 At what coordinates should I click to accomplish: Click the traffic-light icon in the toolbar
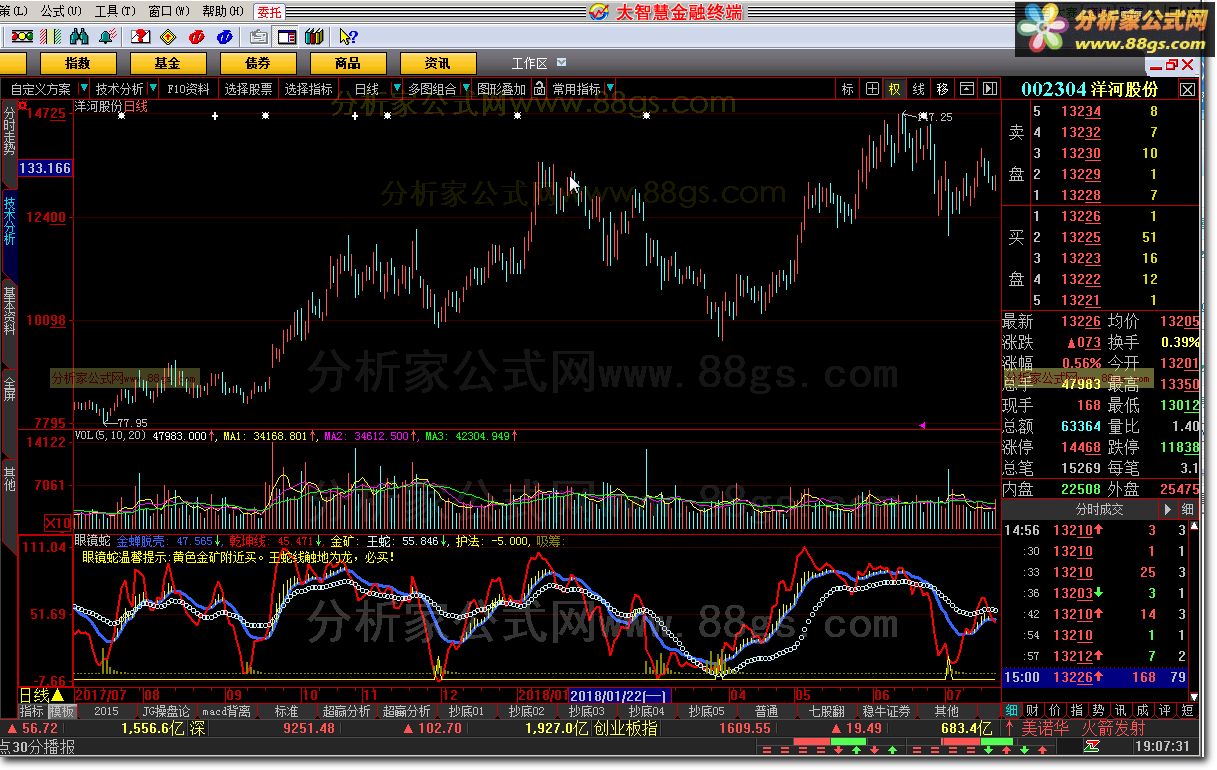click(x=22, y=37)
